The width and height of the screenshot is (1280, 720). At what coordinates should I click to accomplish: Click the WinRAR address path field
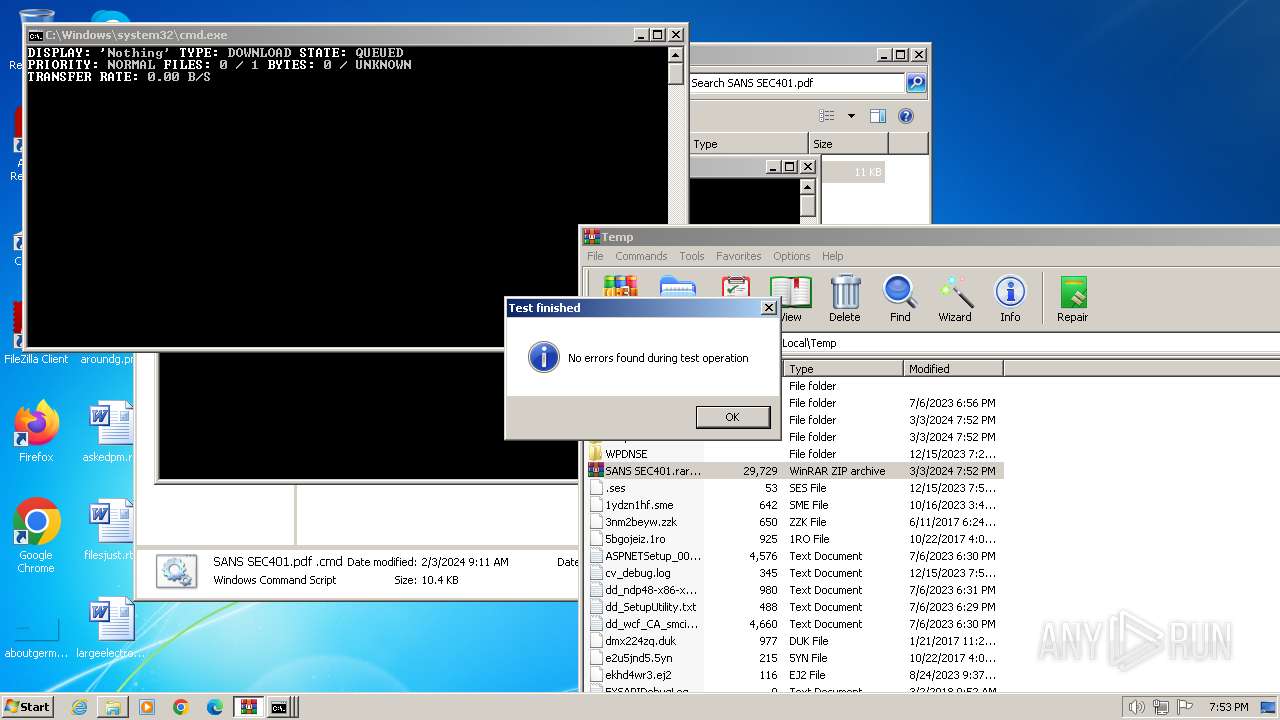(x=1028, y=343)
